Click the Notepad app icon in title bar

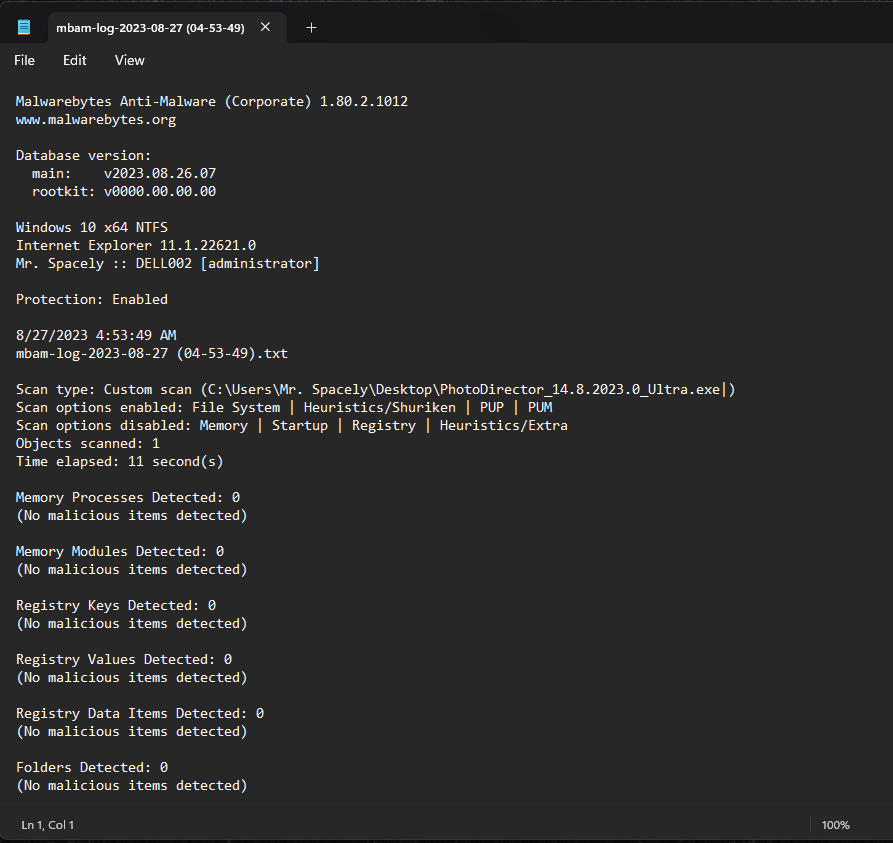pos(24,27)
